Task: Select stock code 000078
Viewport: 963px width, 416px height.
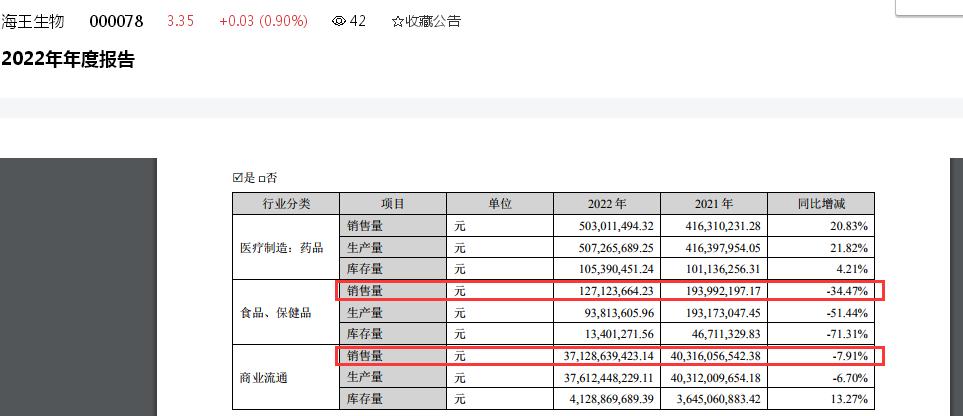Action: click(x=116, y=22)
